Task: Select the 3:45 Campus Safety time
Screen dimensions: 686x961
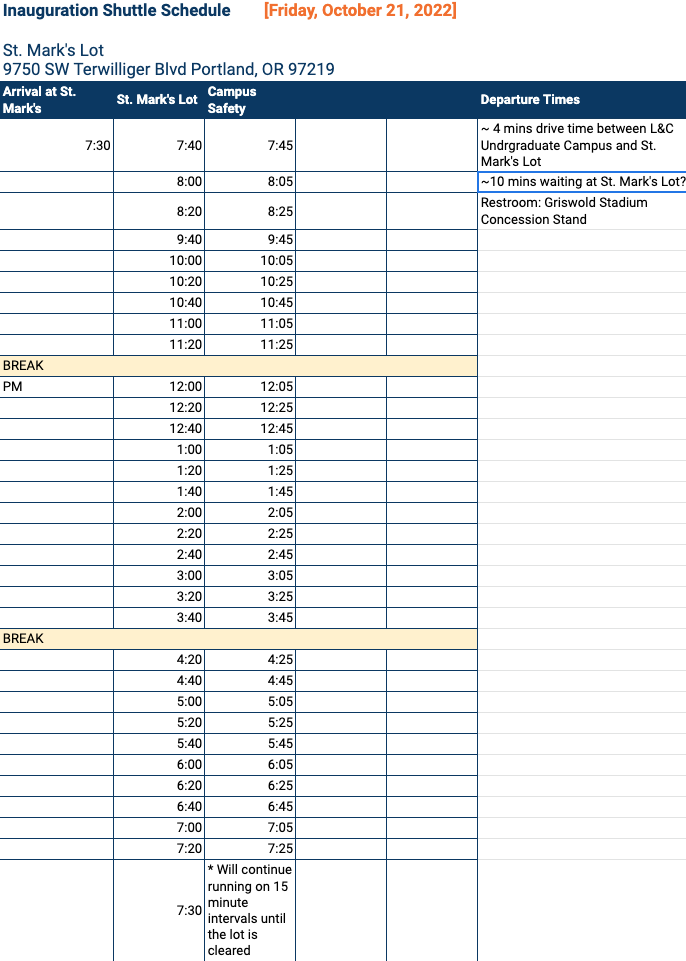Action: [x=249, y=618]
